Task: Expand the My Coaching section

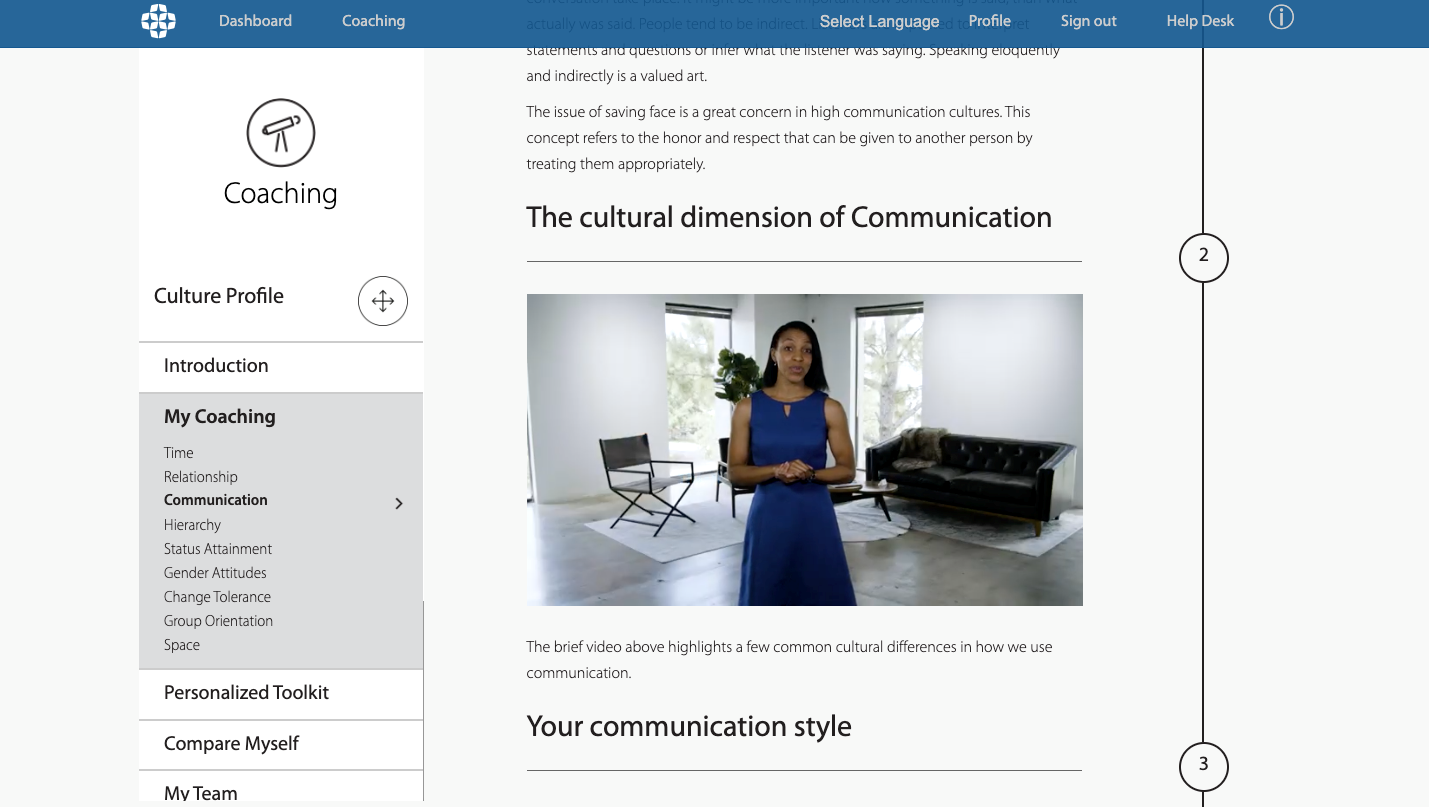Action: click(220, 417)
